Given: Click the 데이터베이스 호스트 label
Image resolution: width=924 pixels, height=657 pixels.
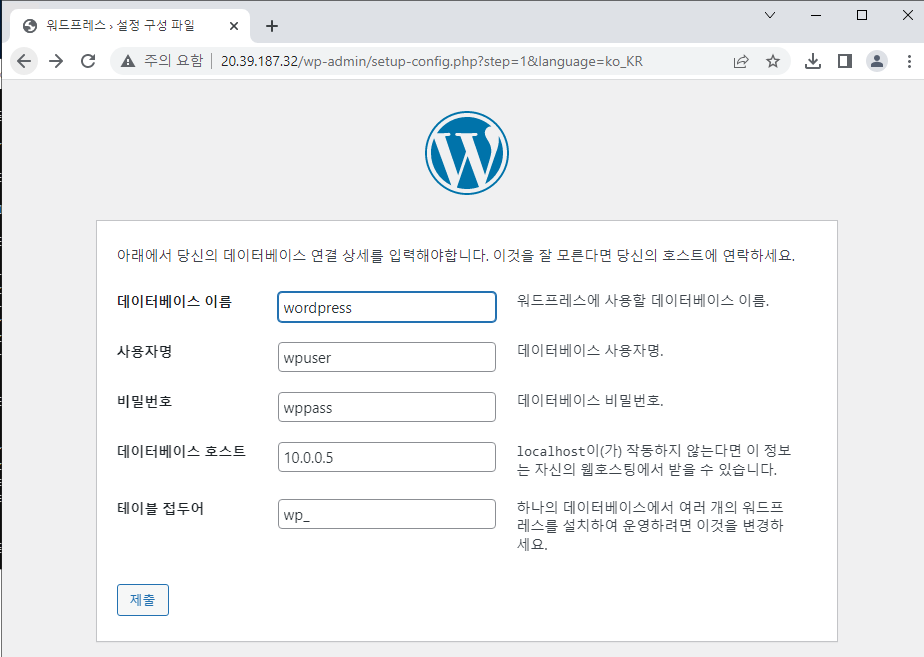Looking at the screenshot, I should pos(182,452).
